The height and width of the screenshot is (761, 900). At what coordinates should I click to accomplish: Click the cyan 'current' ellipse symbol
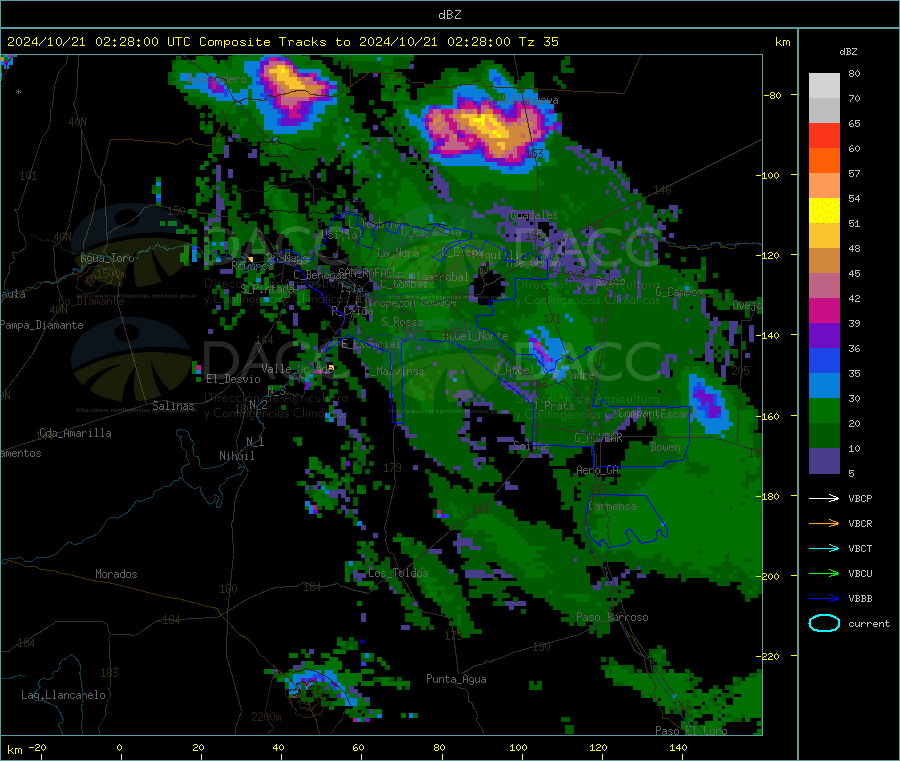(x=824, y=623)
